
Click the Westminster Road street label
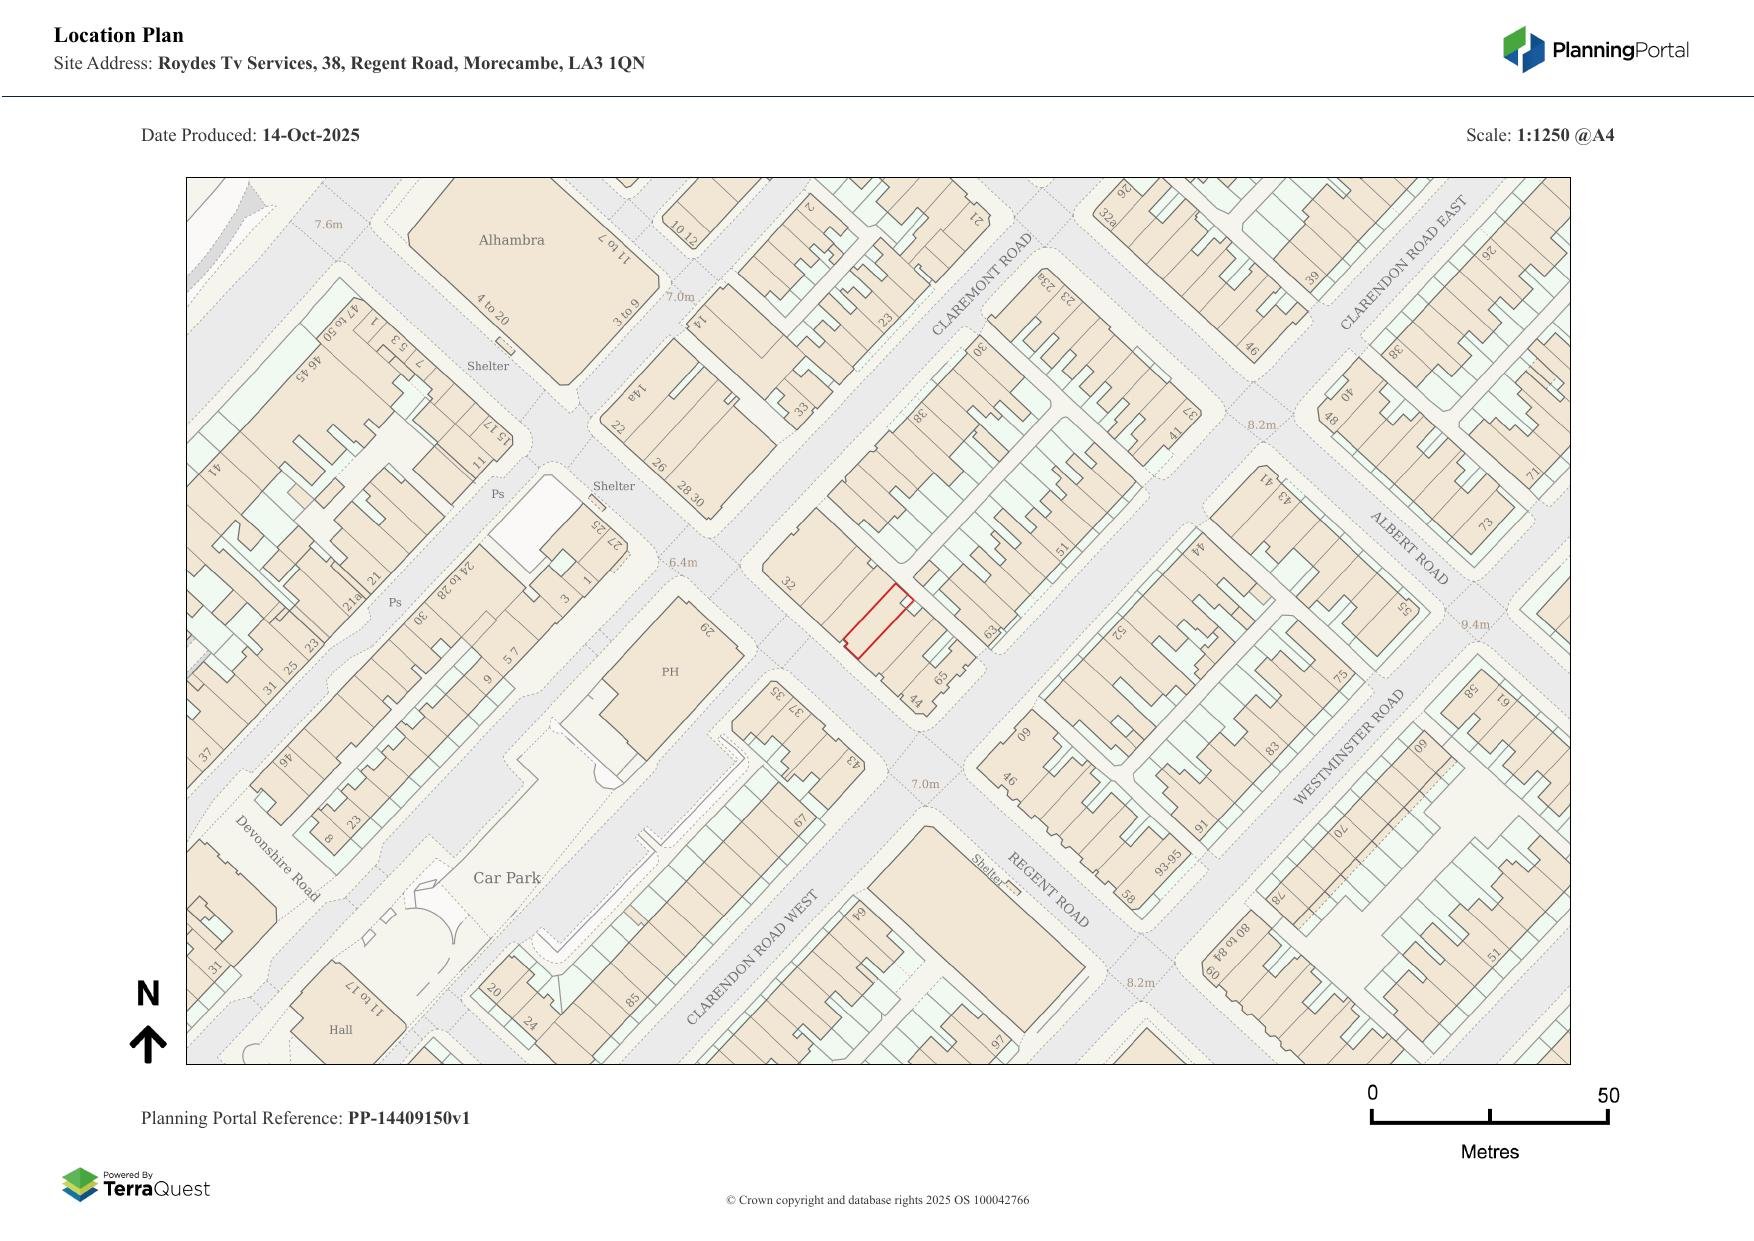coord(1348,746)
